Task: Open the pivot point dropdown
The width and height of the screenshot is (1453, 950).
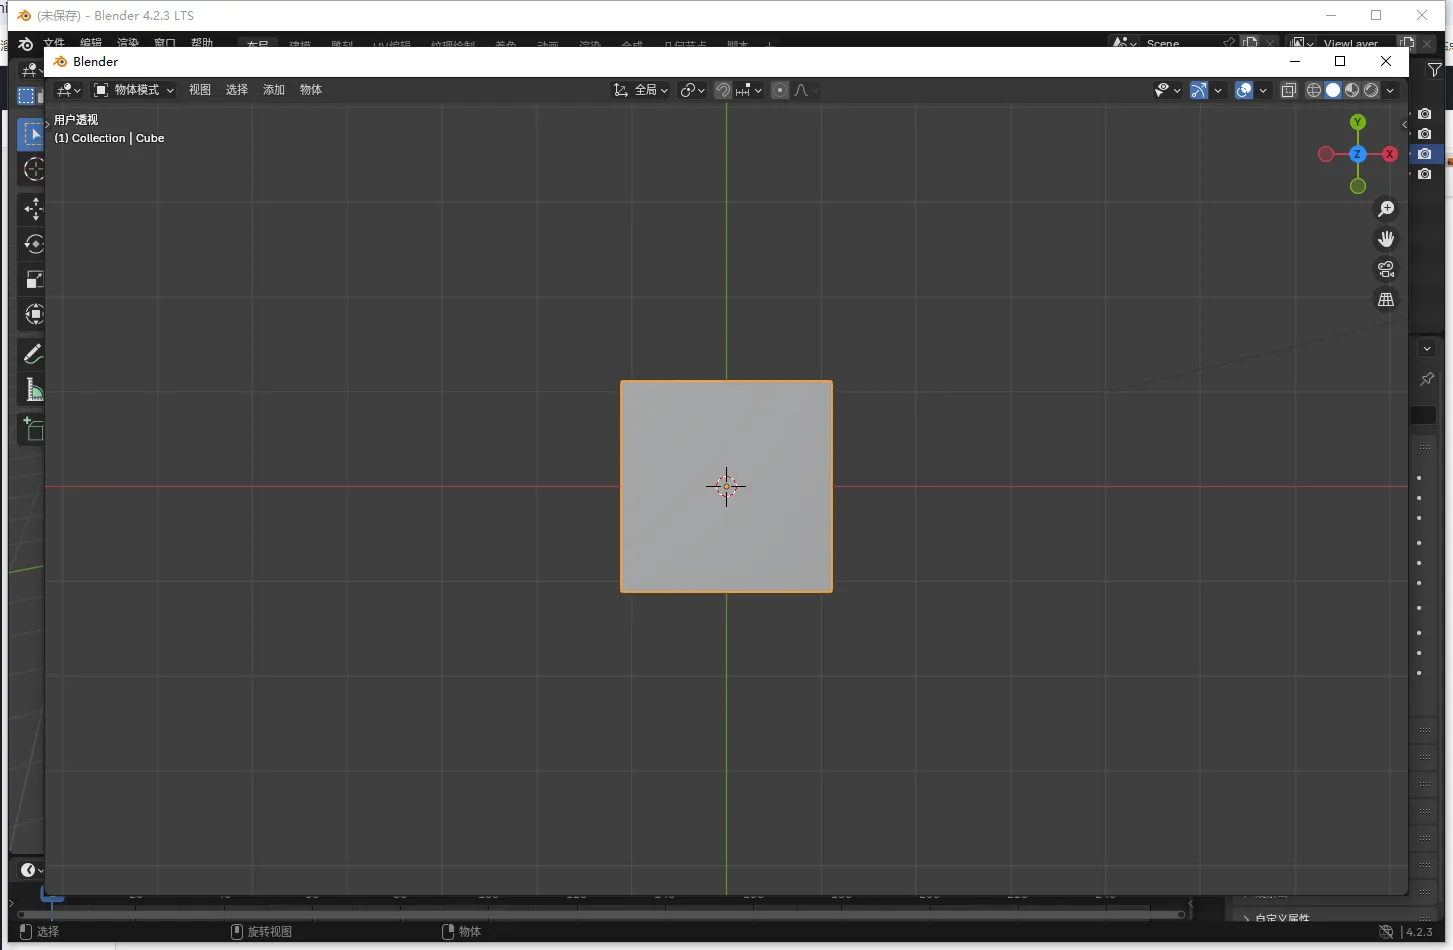Action: click(692, 90)
